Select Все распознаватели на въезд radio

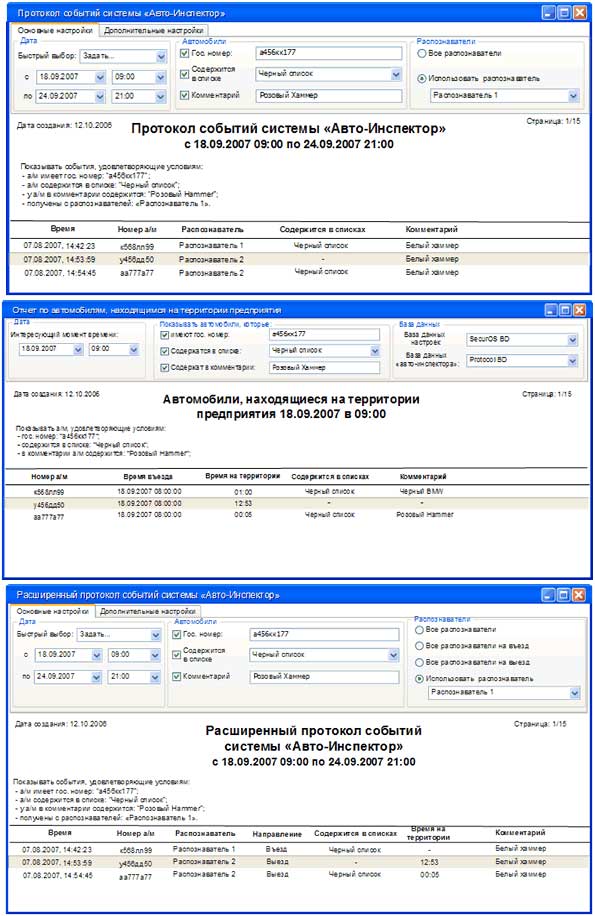pos(419,646)
